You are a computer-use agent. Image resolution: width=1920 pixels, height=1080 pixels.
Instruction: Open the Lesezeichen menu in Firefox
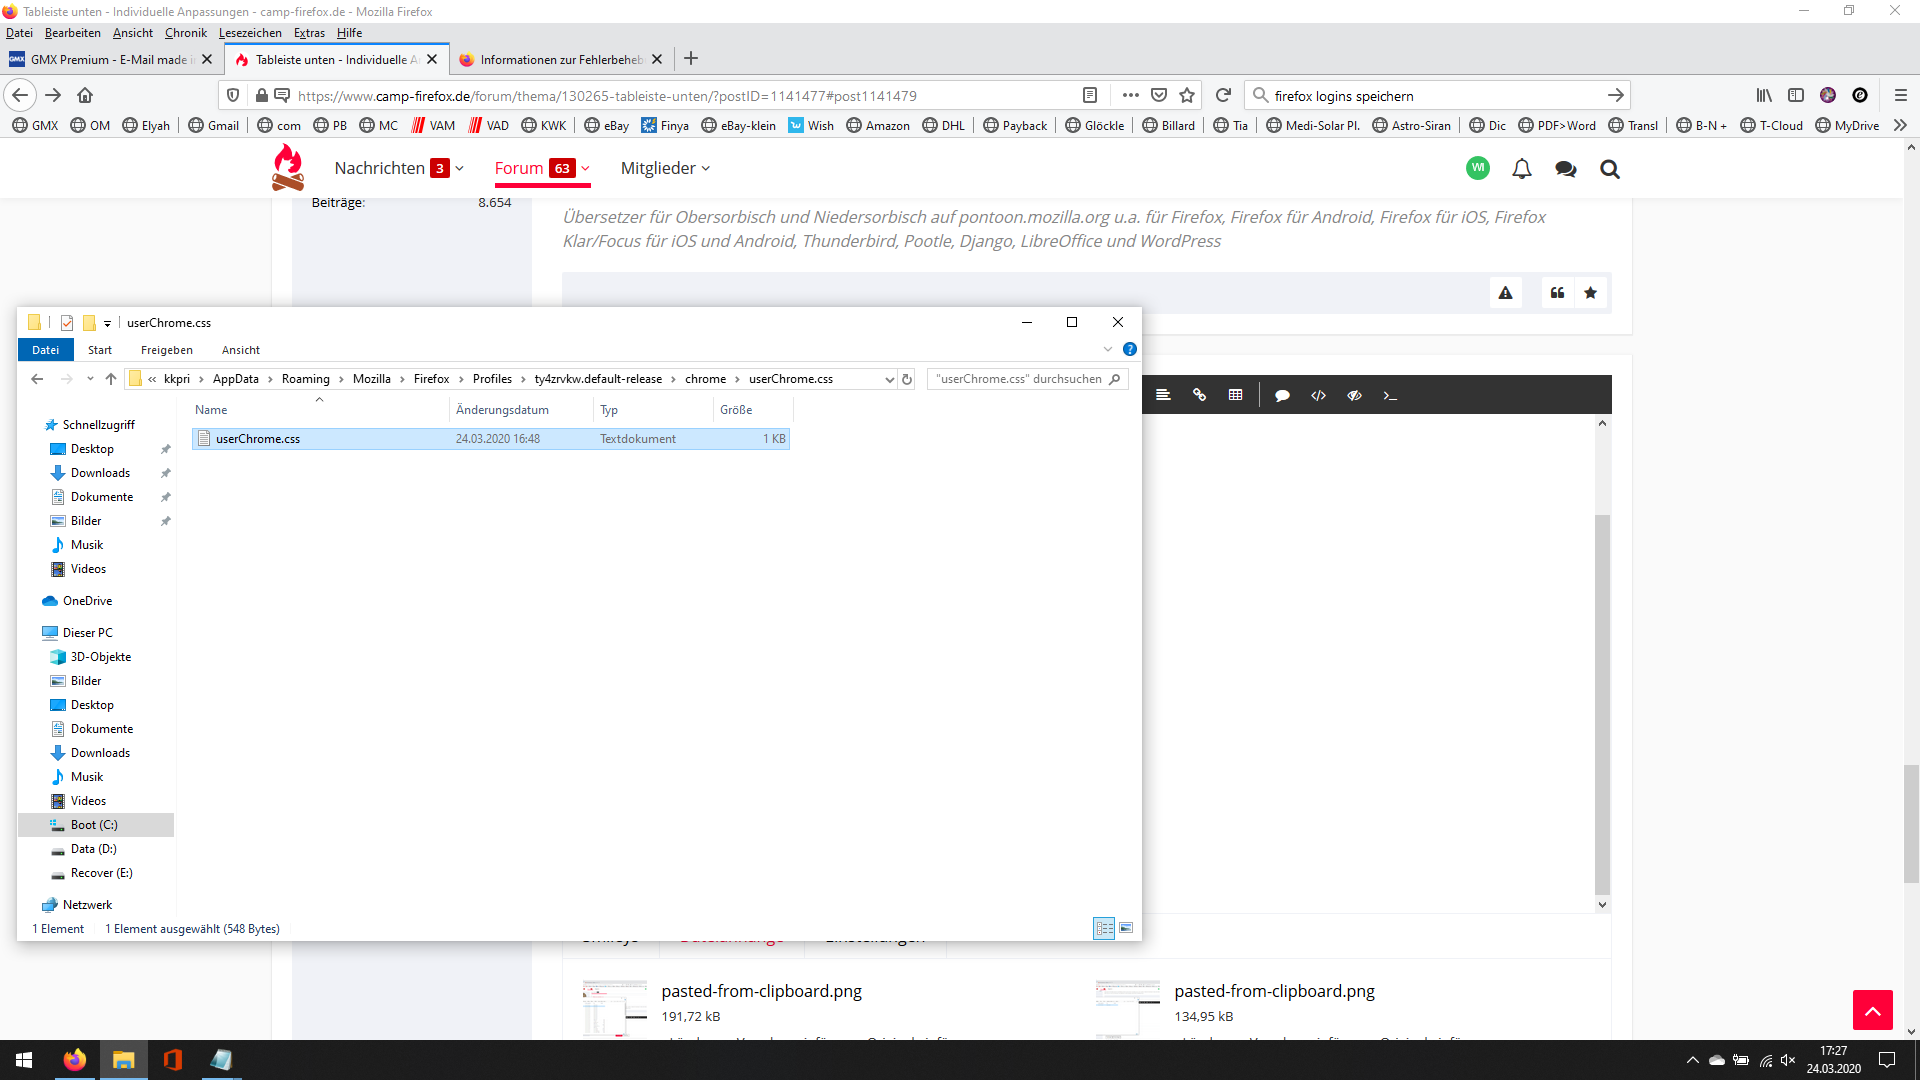(x=250, y=33)
